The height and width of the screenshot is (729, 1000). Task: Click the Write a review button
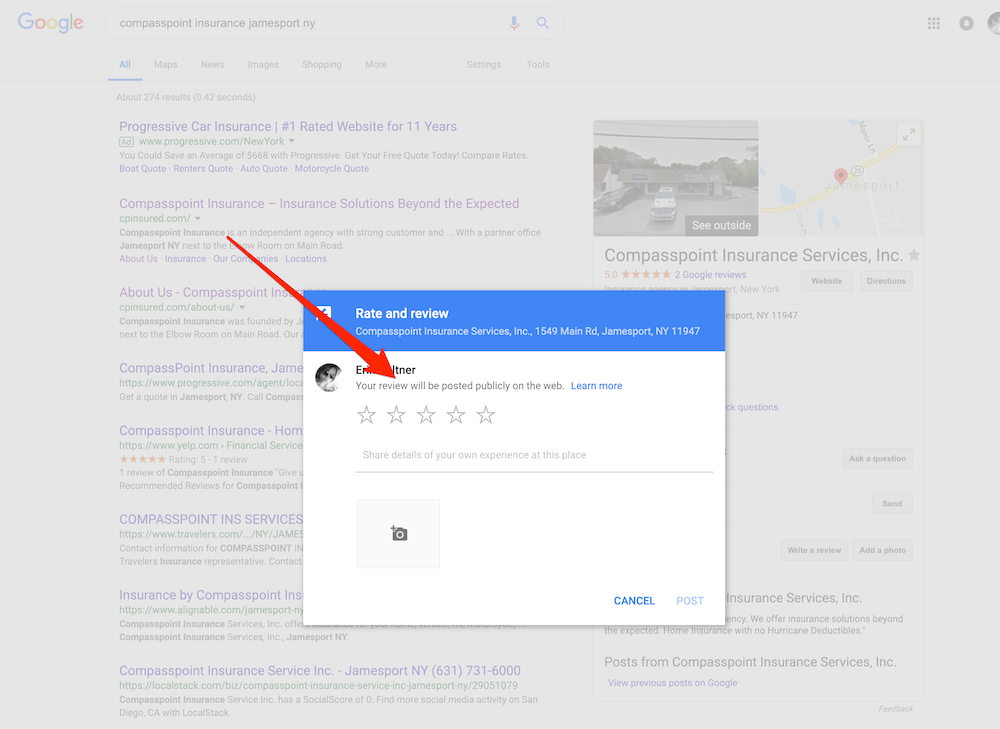(x=814, y=550)
